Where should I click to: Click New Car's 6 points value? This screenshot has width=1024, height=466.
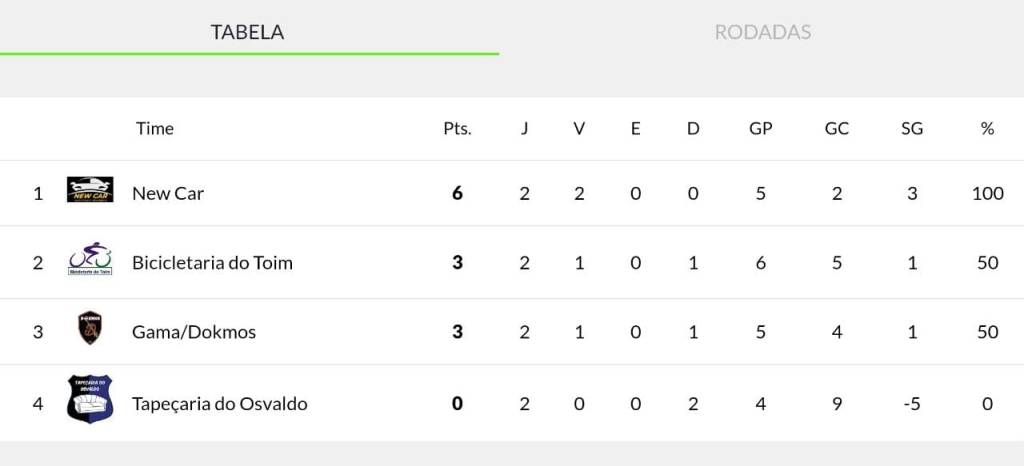coord(457,194)
